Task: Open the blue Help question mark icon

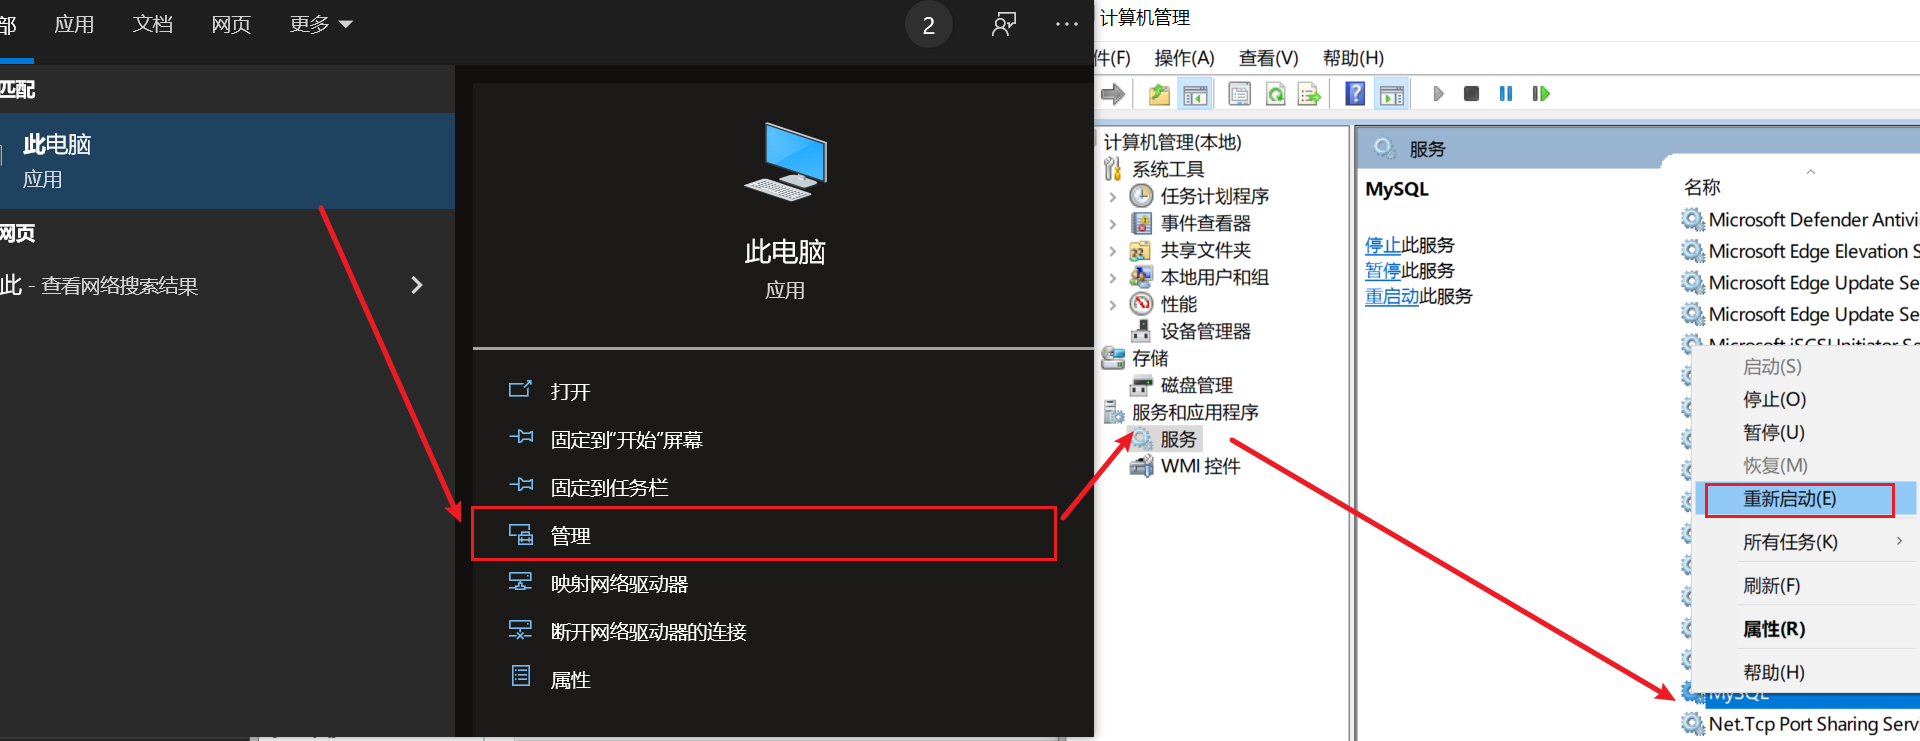Action: coord(1355,94)
